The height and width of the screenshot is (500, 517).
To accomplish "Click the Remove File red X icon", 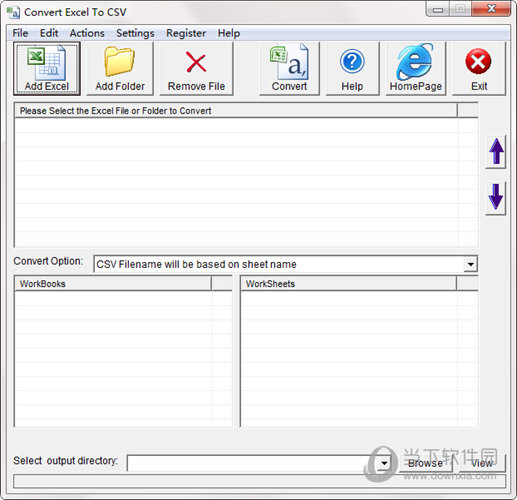I will click(x=196, y=69).
